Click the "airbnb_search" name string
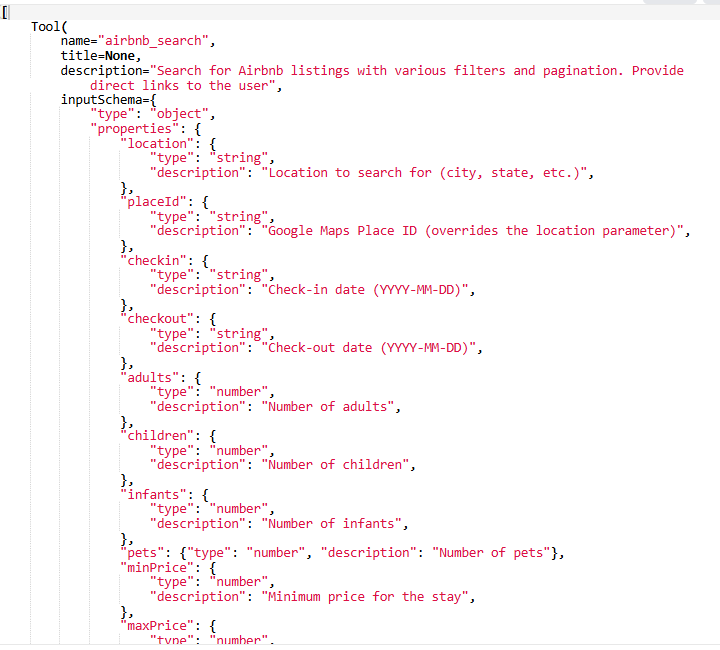Image resolution: width=720 pixels, height=650 pixels. pos(153,41)
